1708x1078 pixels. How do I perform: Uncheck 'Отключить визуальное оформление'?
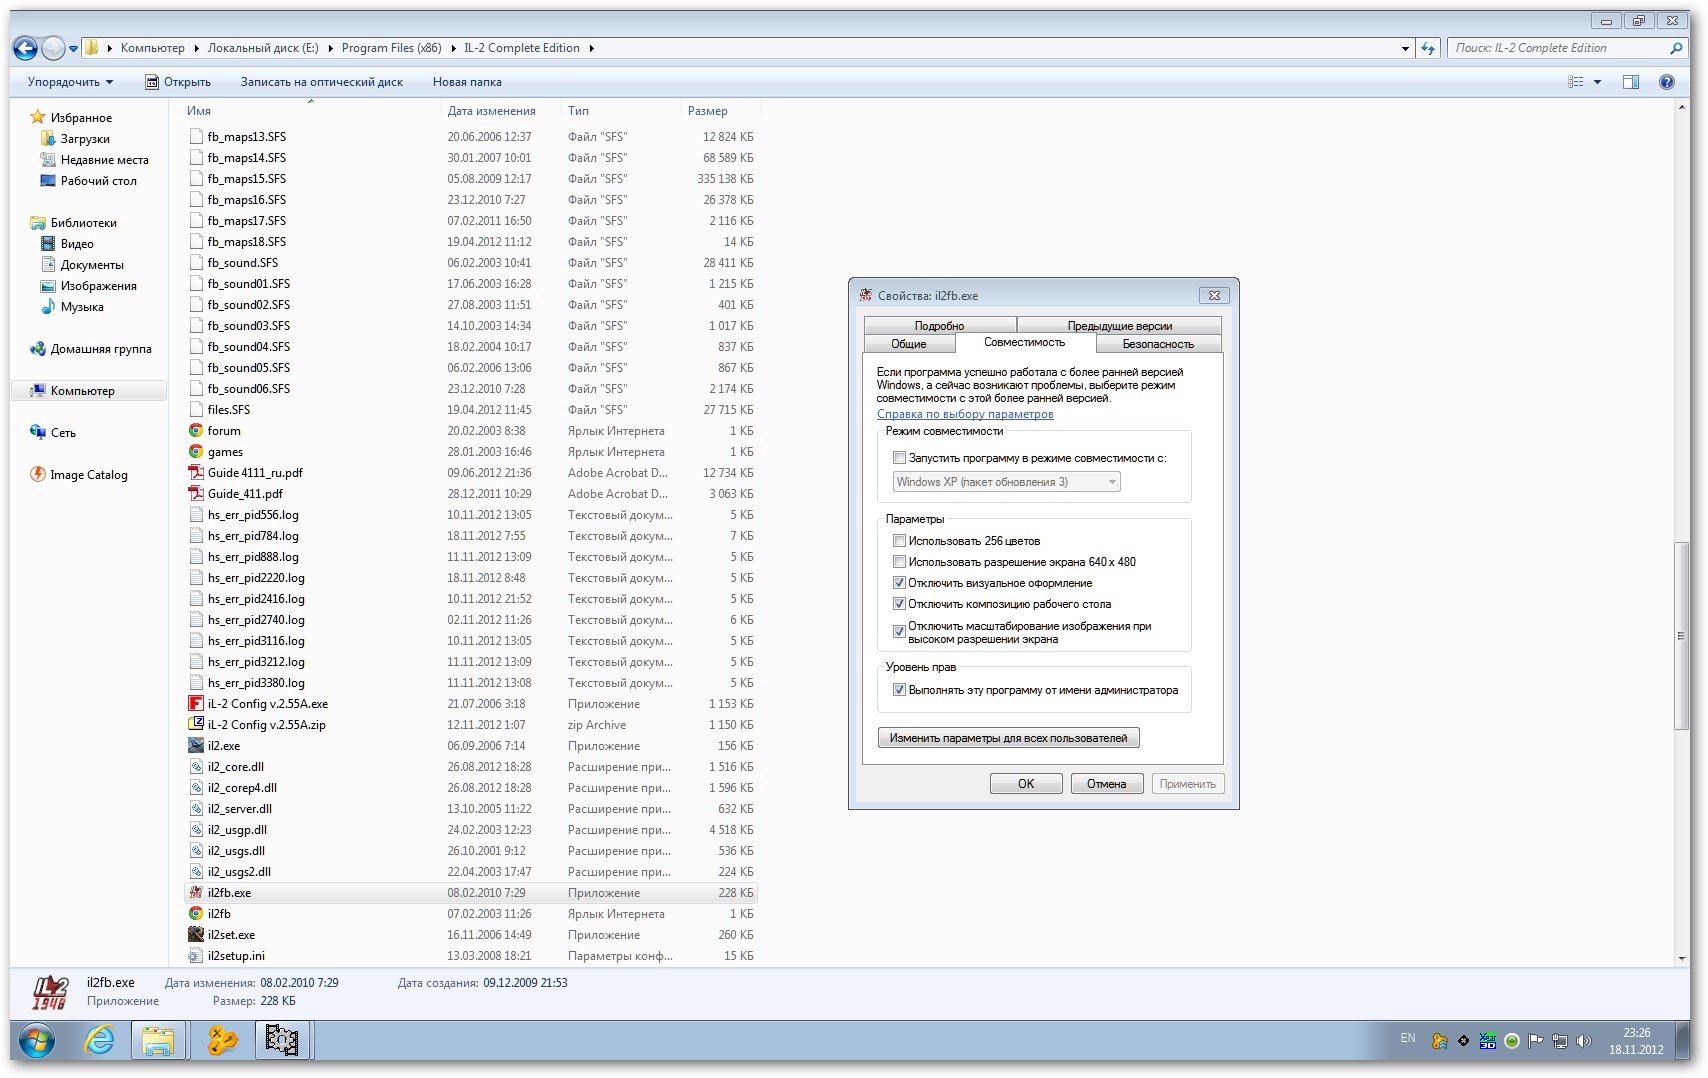tap(899, 583)
